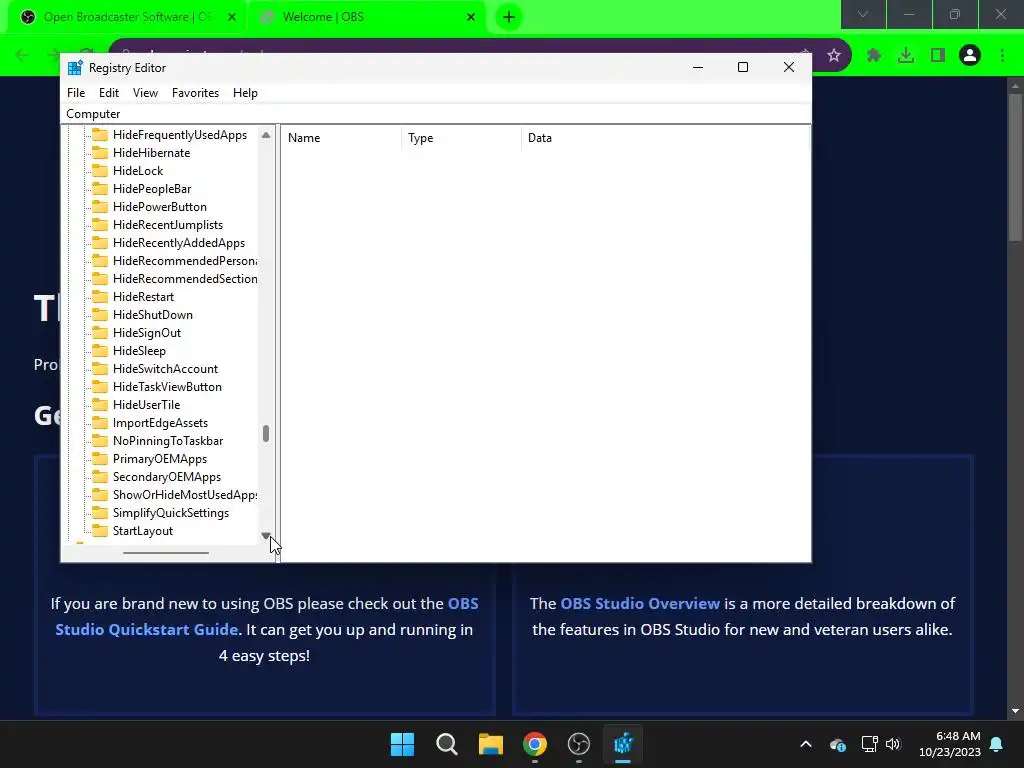Screen dimensions: 1024x768
Task: Select the ImportEdgeAssets key
Action: coord(160,423)
